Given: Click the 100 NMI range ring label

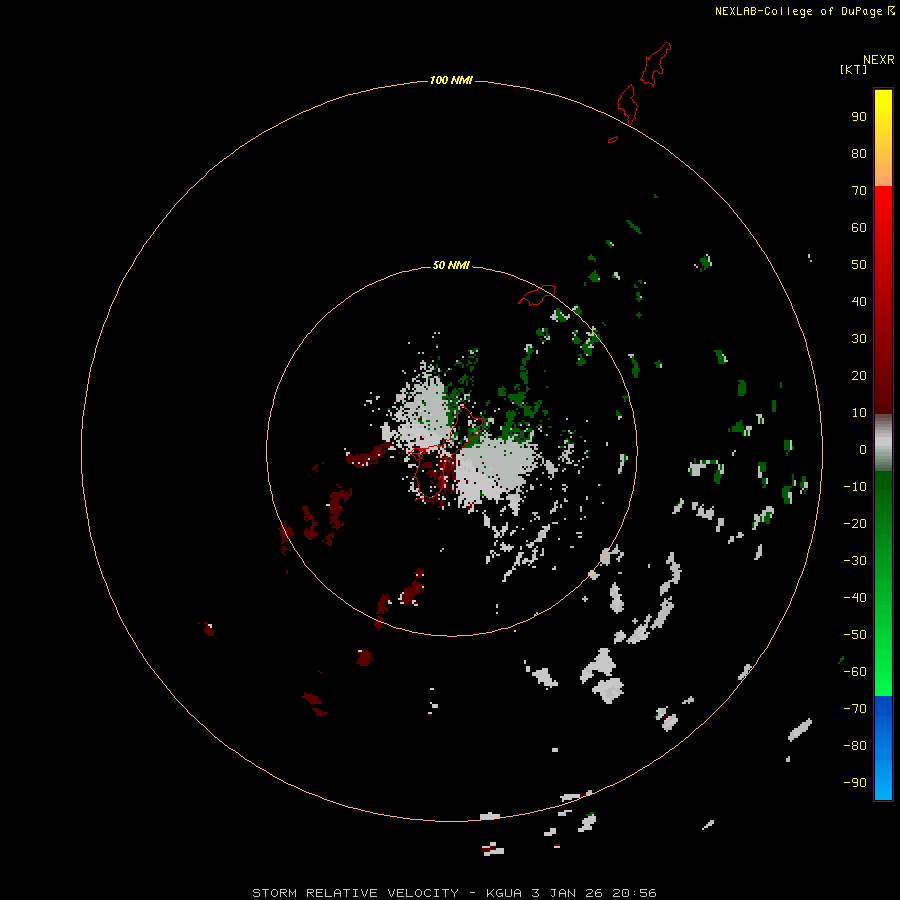Looking at the screenshot, I should (x=451, y=80).
